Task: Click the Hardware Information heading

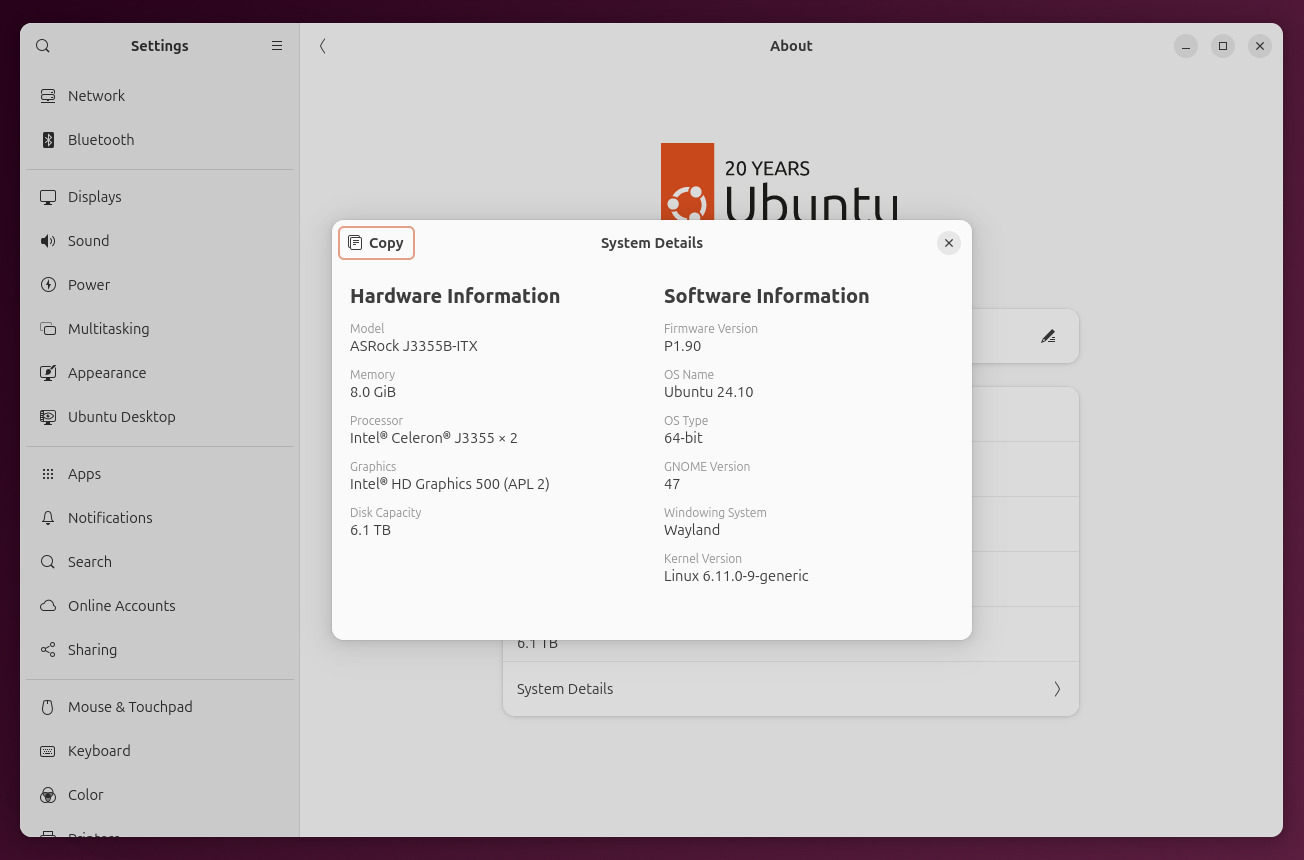Action: 455,296
